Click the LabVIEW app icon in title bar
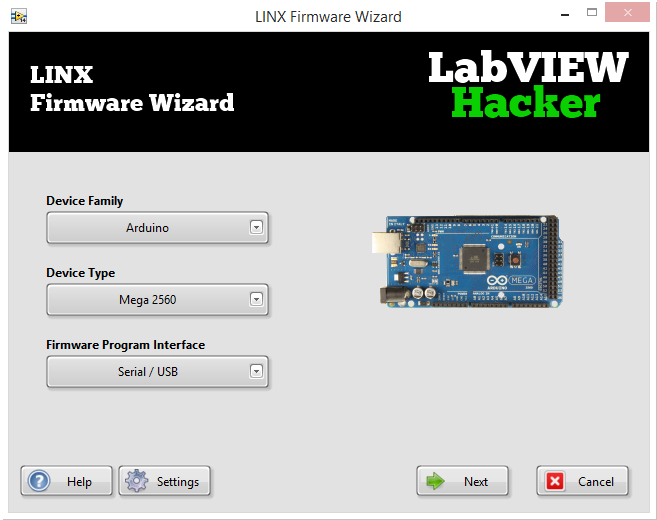This screenshot has width=657, height=520. 19,16
